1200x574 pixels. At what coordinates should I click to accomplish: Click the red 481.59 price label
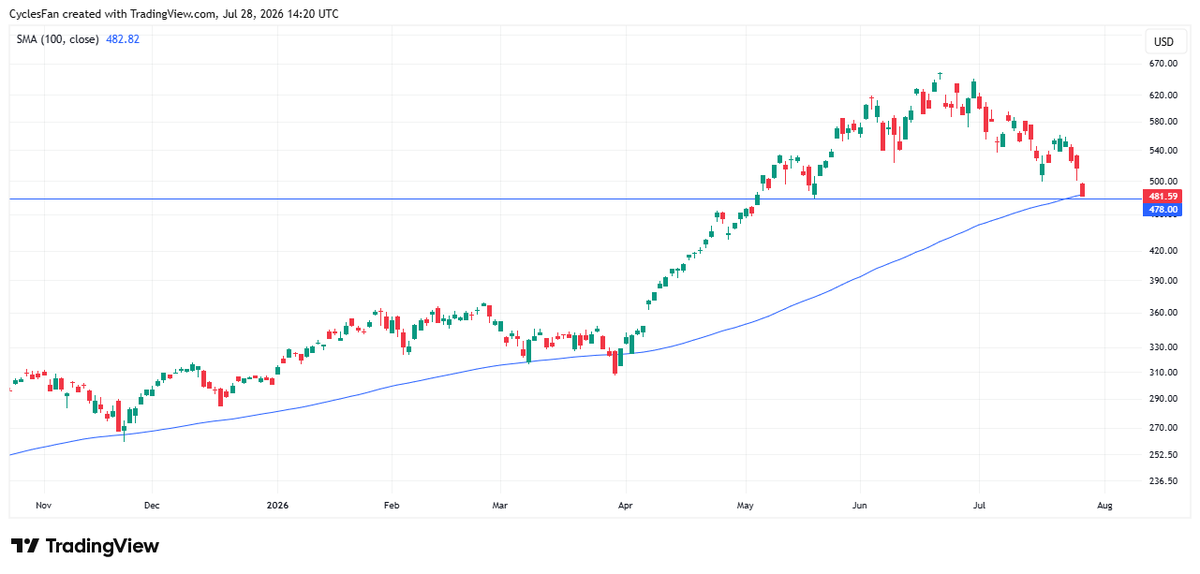[1161, 197]
